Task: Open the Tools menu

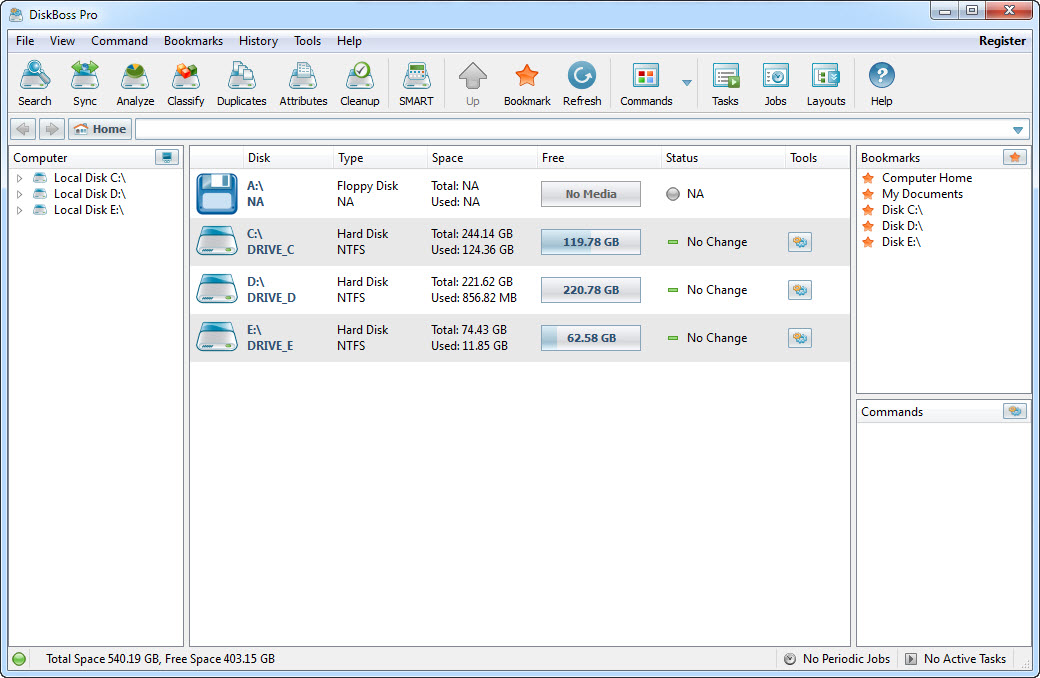Action: 307,41
